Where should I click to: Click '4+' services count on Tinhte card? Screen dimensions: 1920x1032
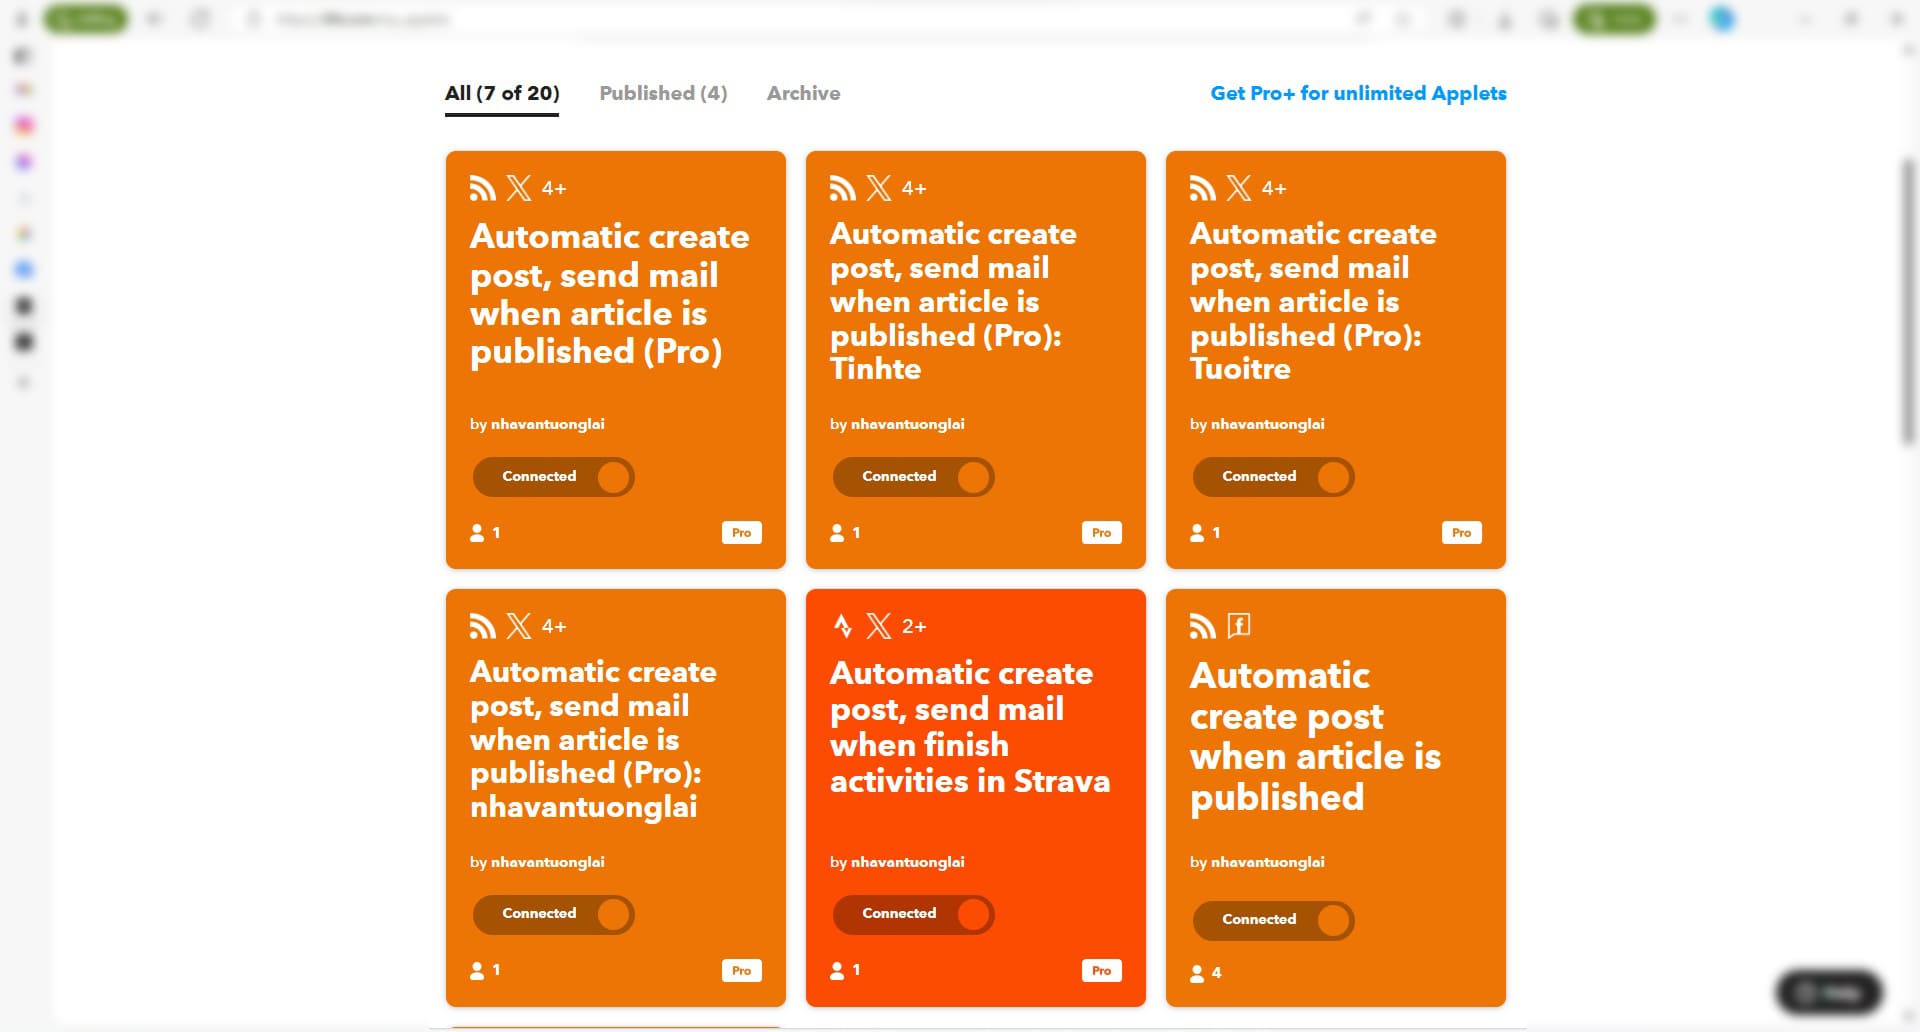pos(914,188)
